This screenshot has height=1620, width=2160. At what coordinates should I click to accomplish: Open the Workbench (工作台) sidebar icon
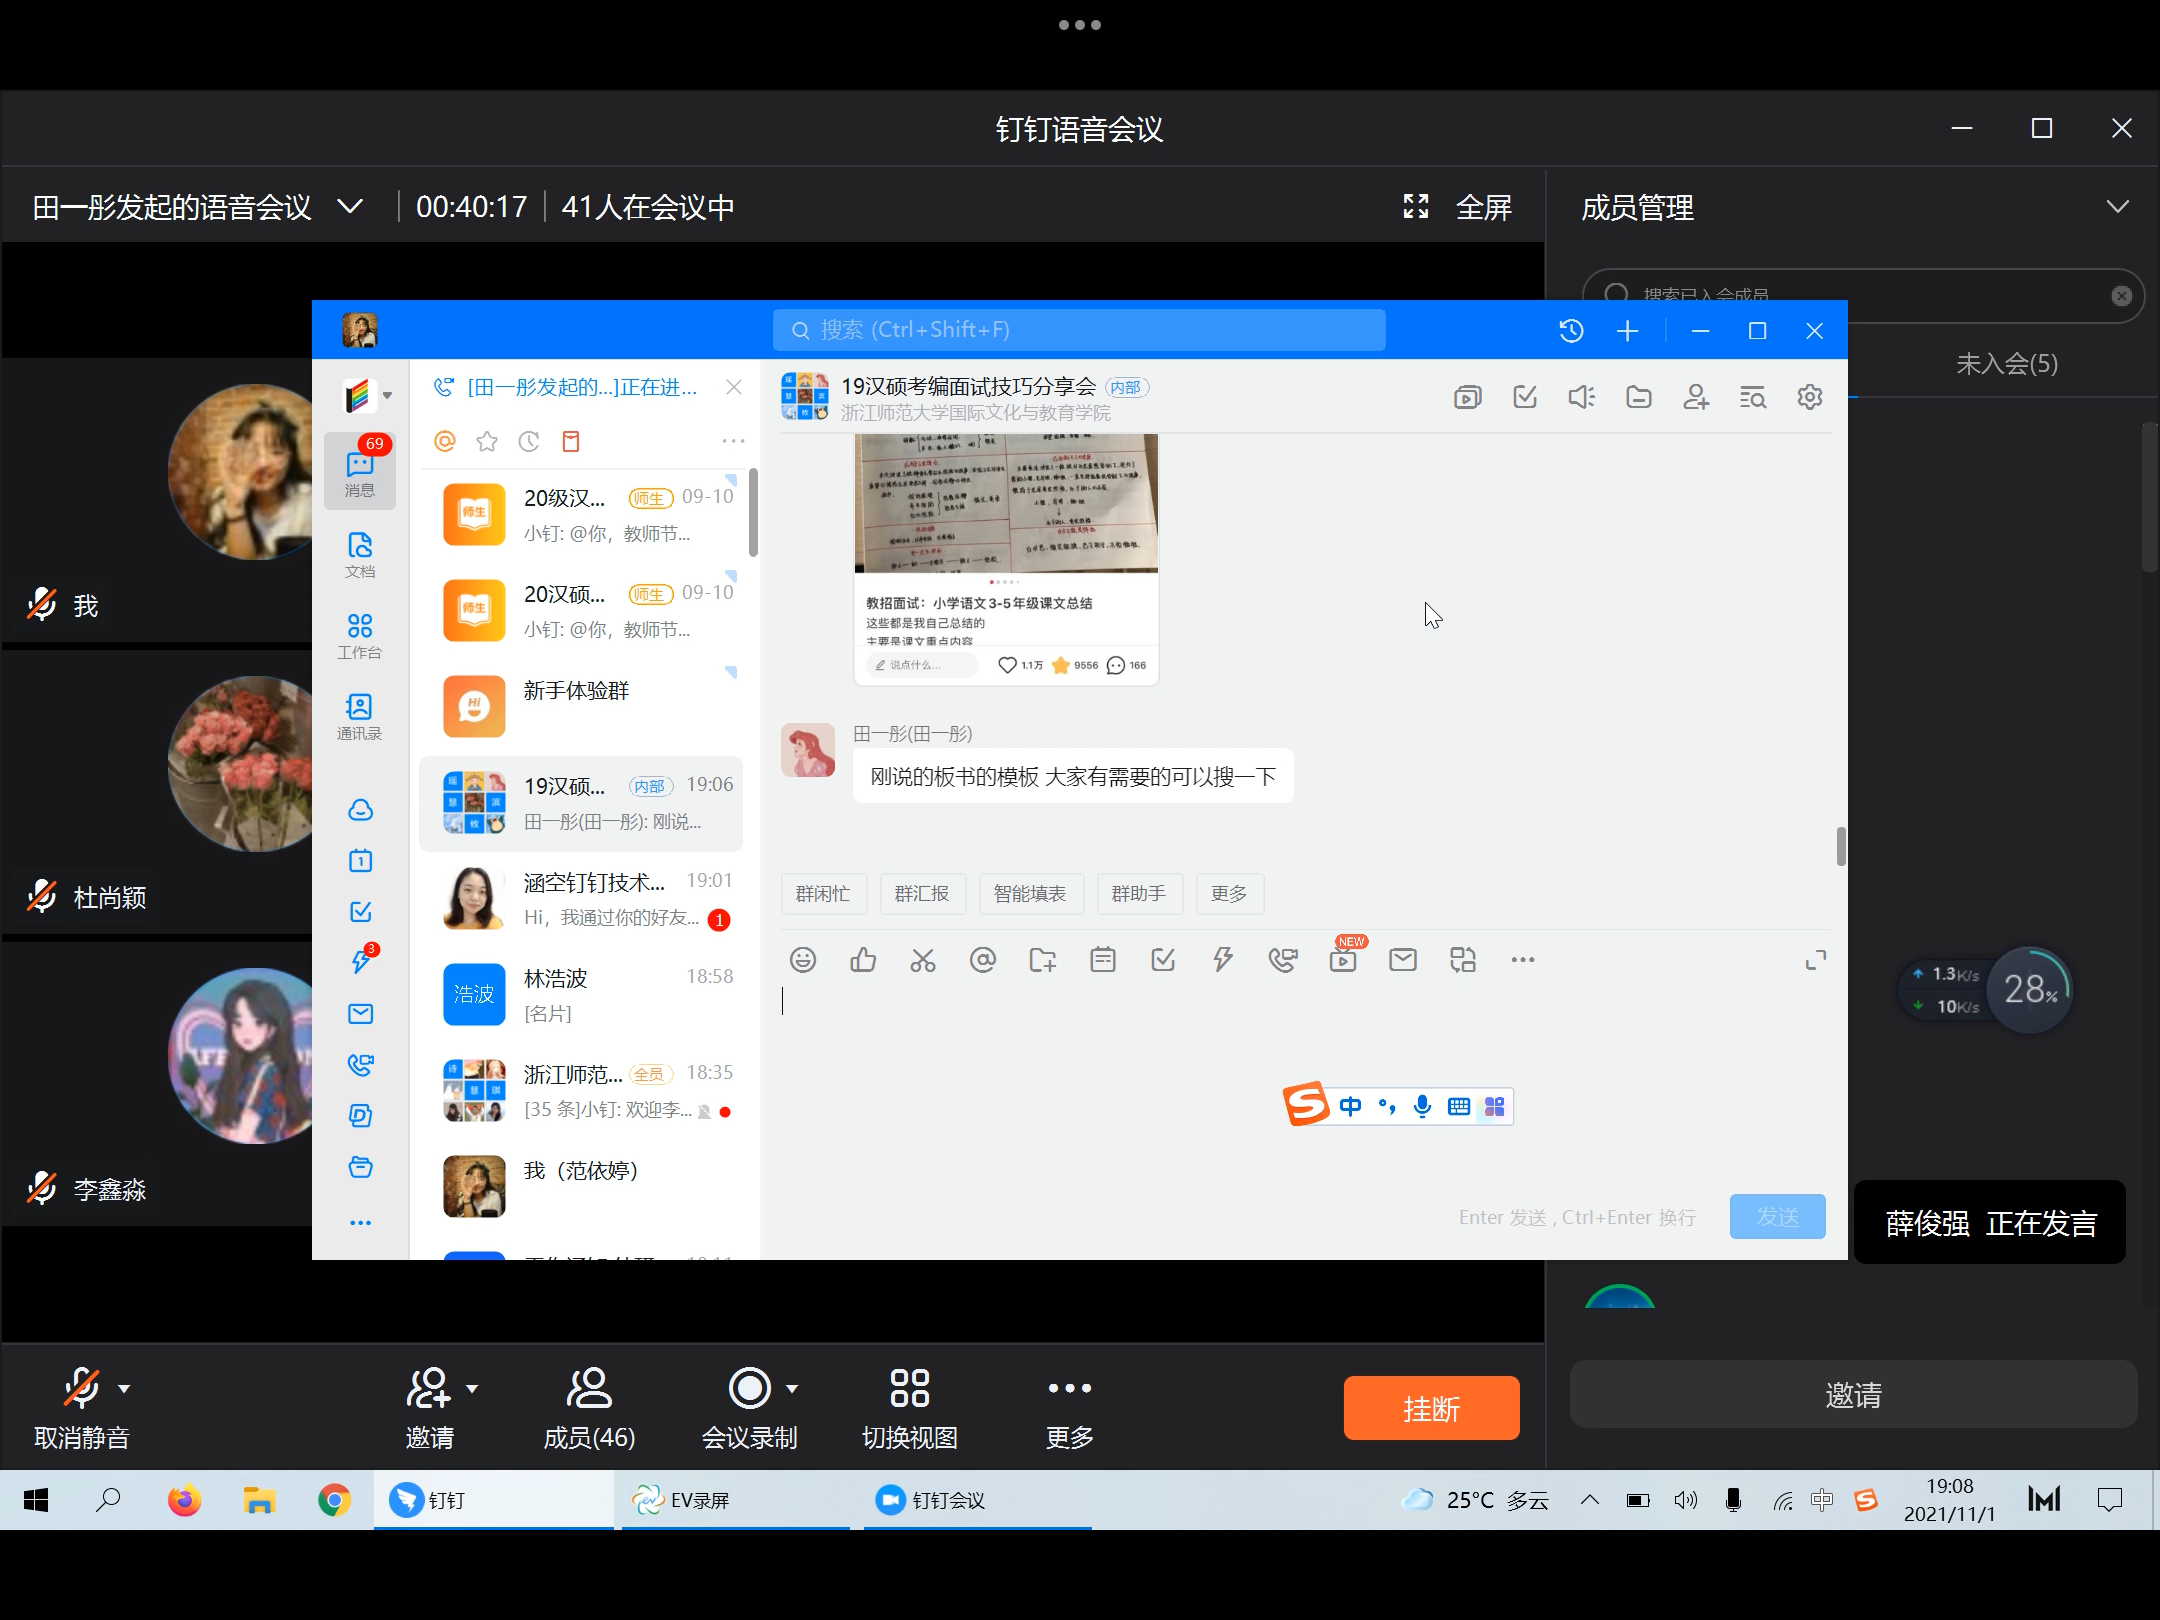point(360,636)
